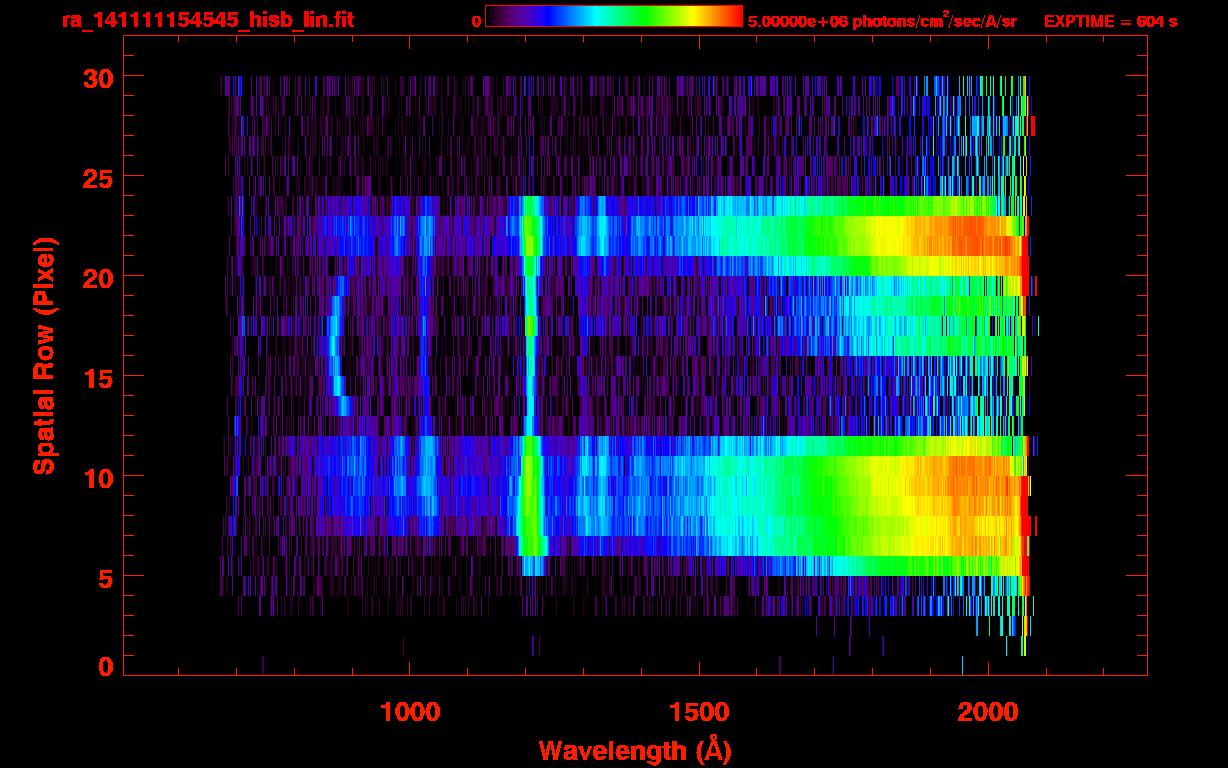This screenshot has height=768, width=1228.
Task: Click the rainbow color scale bar
Action: coord(614,16)
